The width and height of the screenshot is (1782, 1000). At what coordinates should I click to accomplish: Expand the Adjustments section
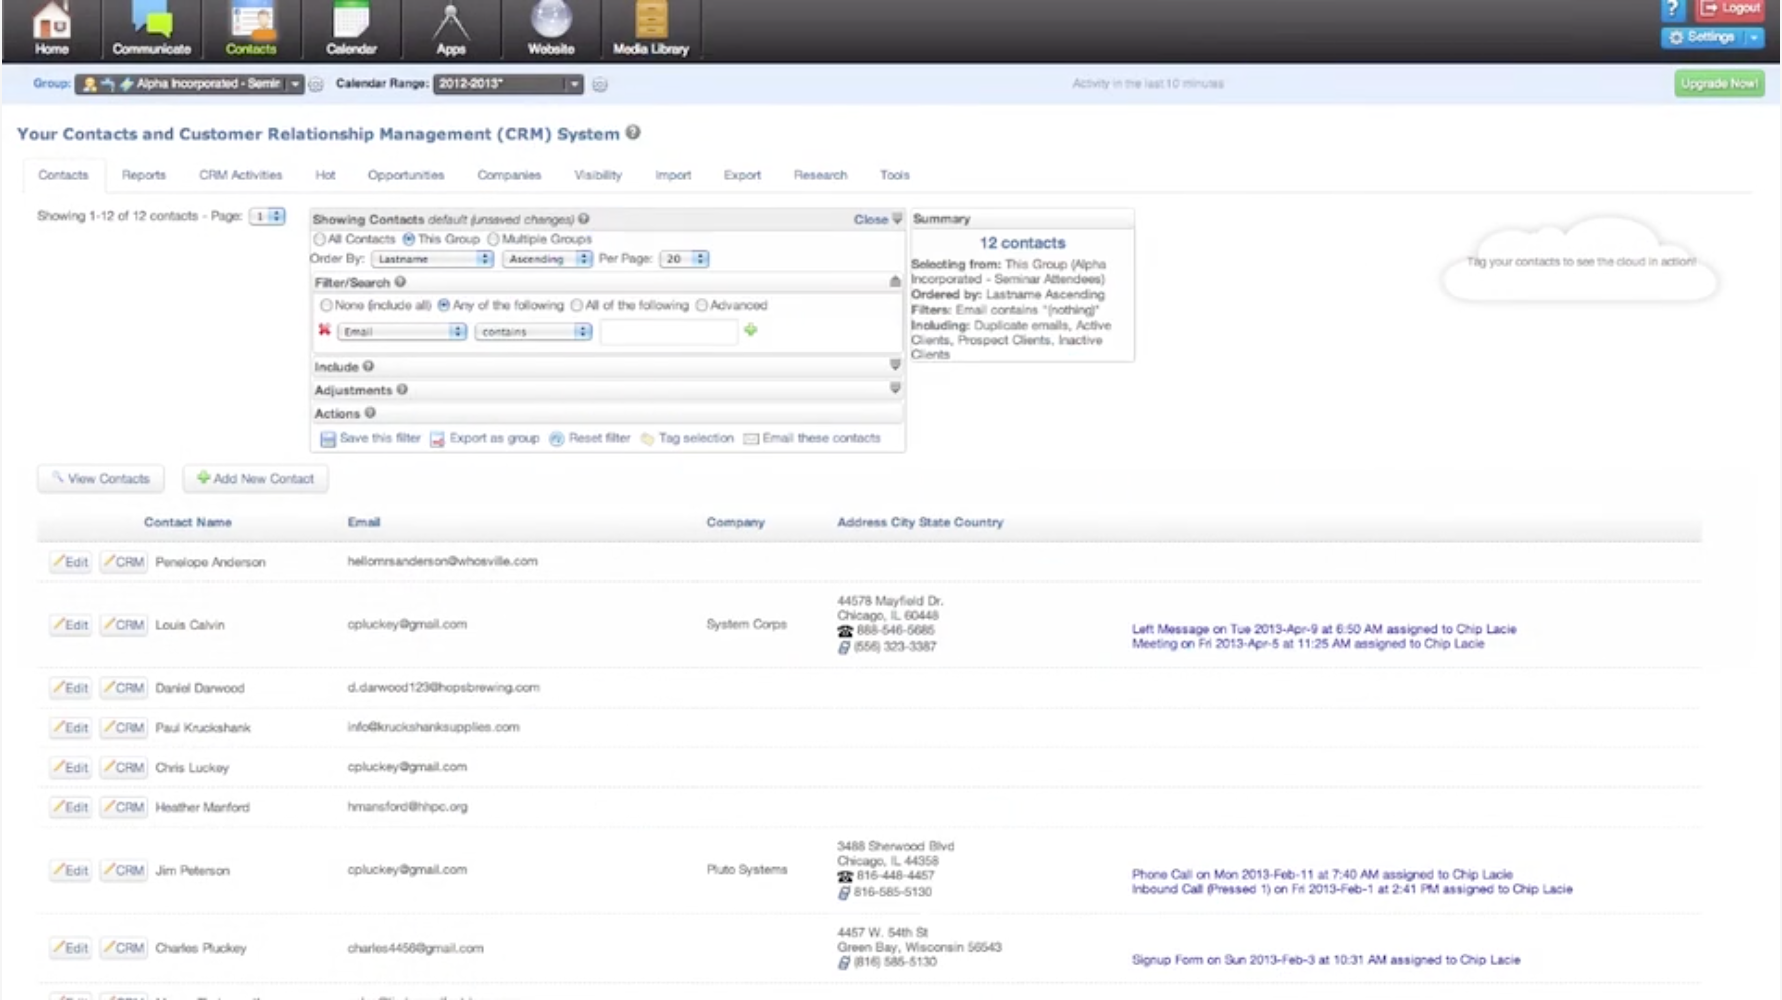click(x=894, y=389)
